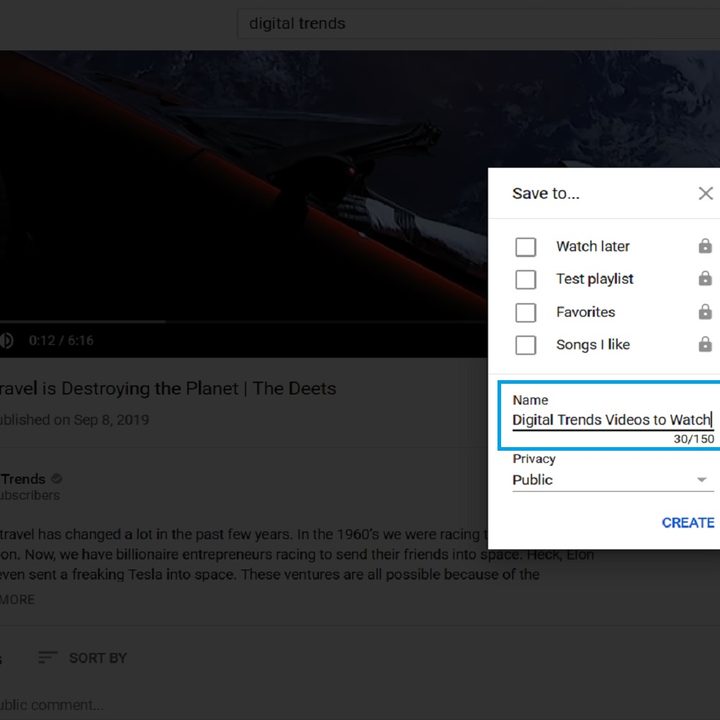This screenshot has height=720, width=720.
Task: Check the Test playlist checkbox
Action: click(x=525, y=279)
